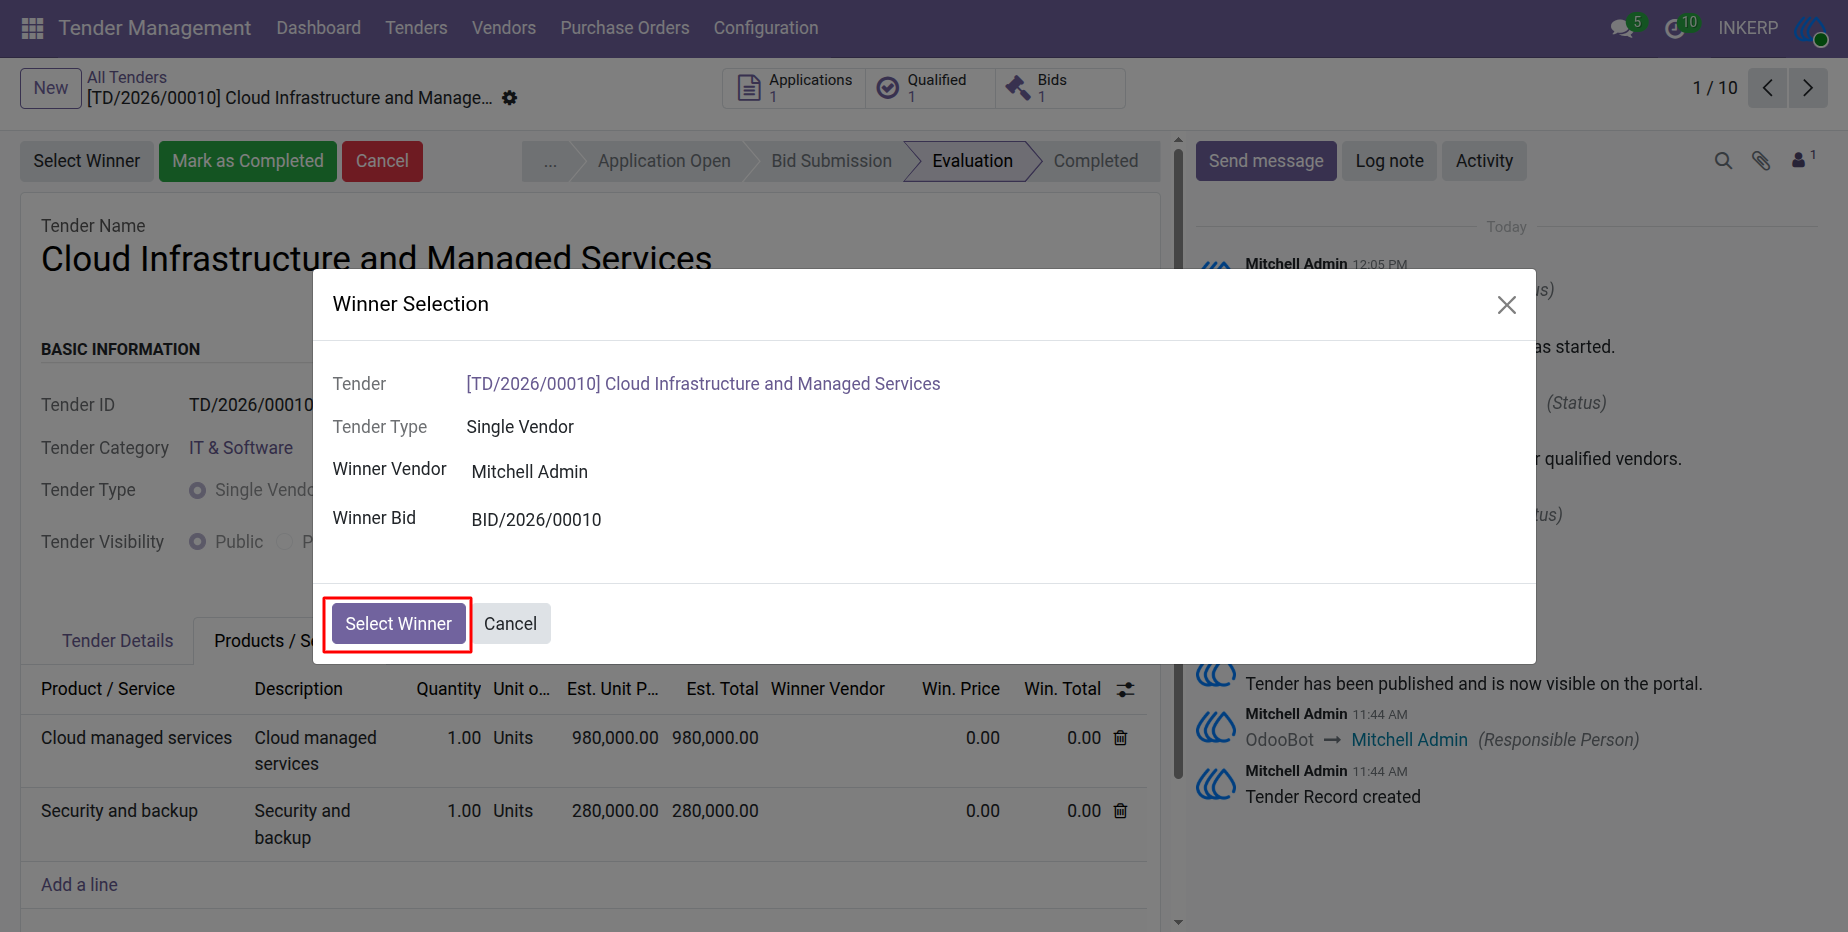Click the gear actions icon beside tender title
The height and width of the screenshot is (932, 1848).
510,98
